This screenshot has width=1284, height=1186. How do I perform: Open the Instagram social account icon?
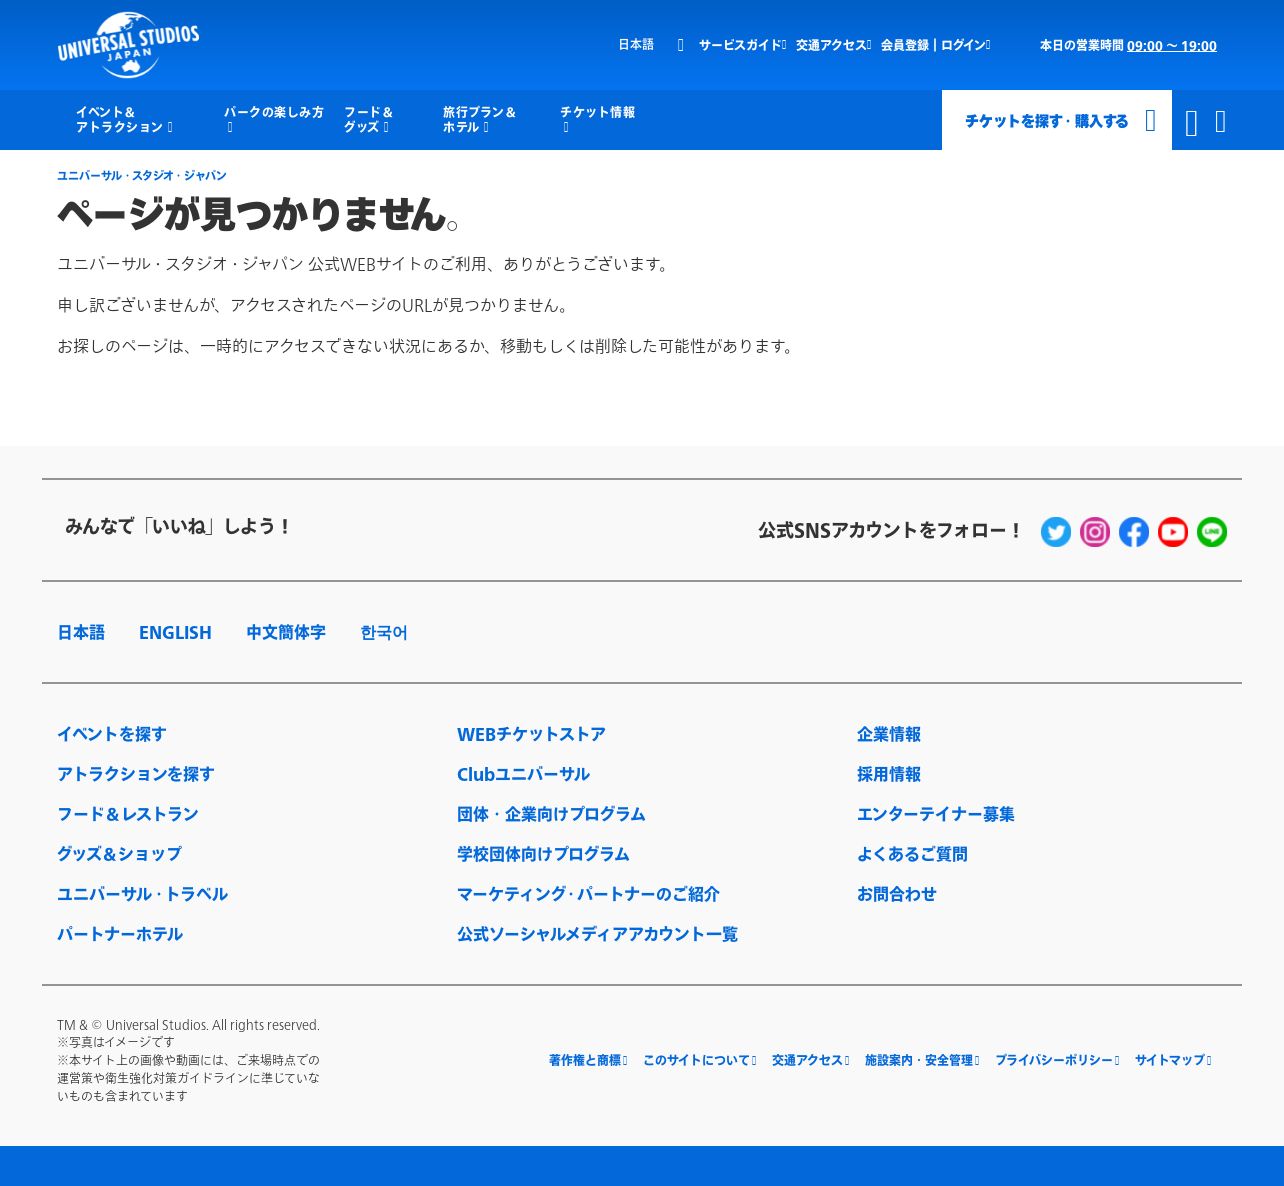(x=1095, y=532)
